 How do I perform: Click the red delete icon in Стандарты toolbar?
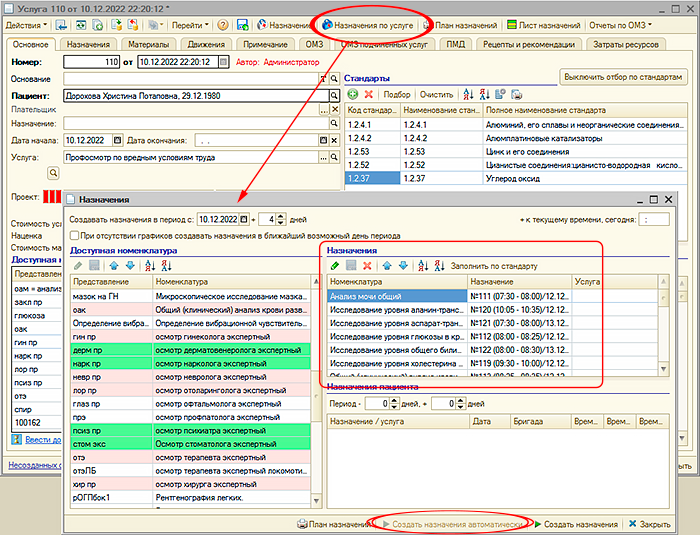369,93
